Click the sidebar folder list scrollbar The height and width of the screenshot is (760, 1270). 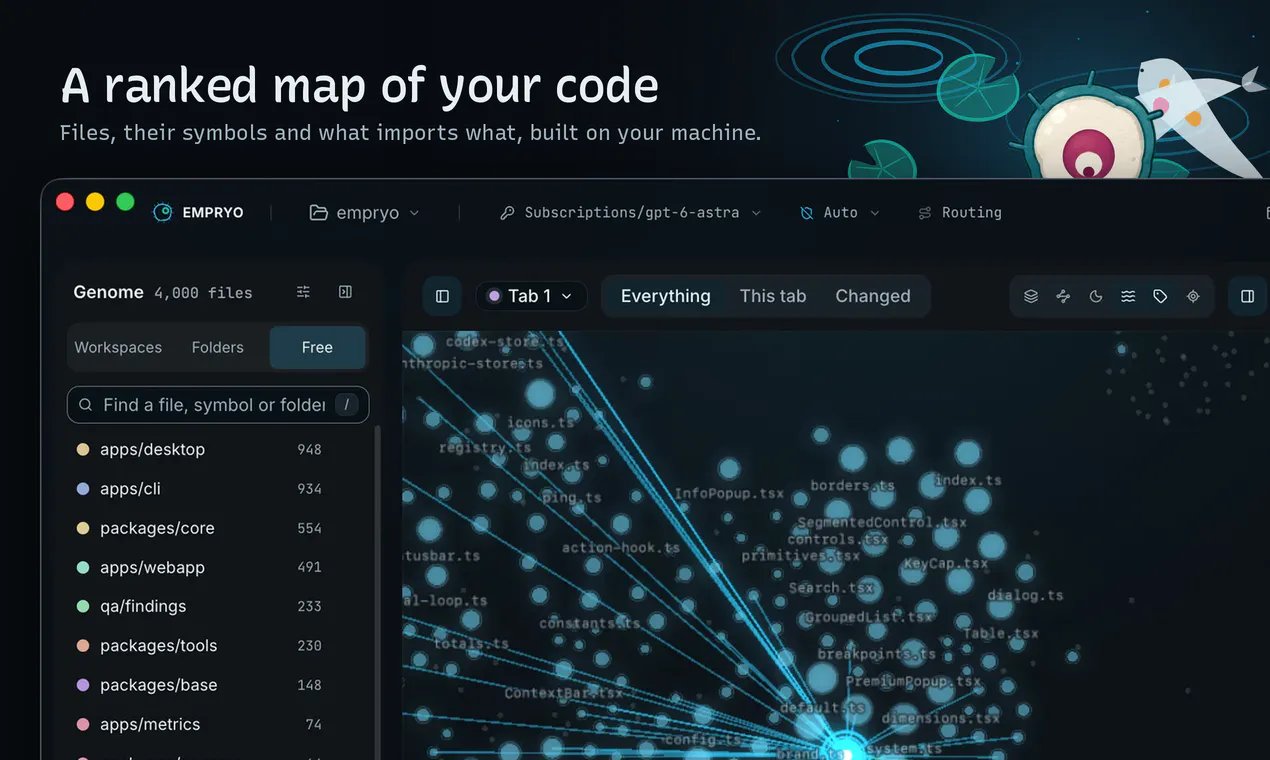(x=377, y=592)
